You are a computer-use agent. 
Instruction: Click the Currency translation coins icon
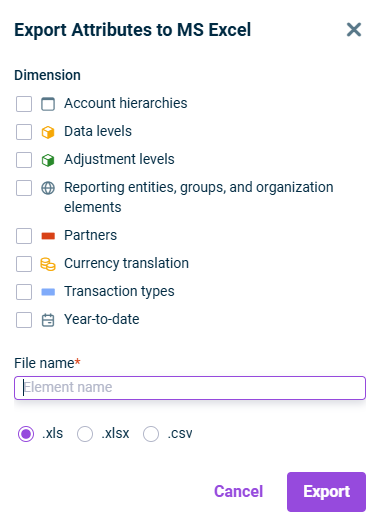point(48,264)
